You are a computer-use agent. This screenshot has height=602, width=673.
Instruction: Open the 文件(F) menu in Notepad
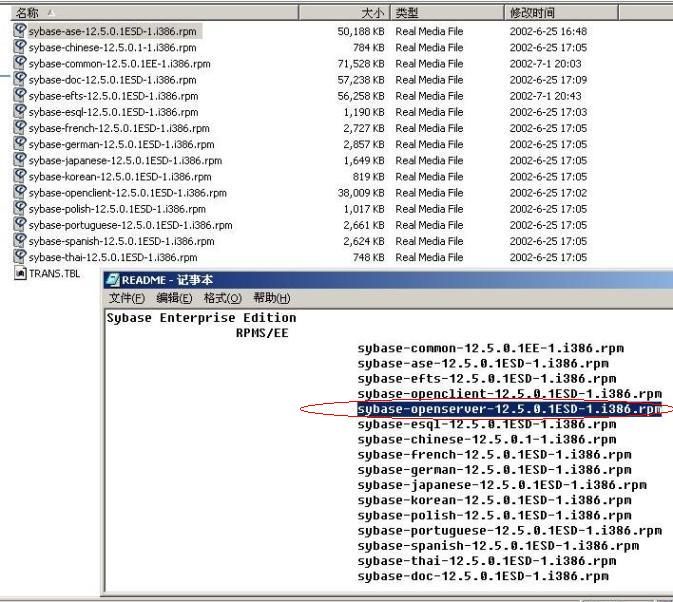(x=127, y=298)
